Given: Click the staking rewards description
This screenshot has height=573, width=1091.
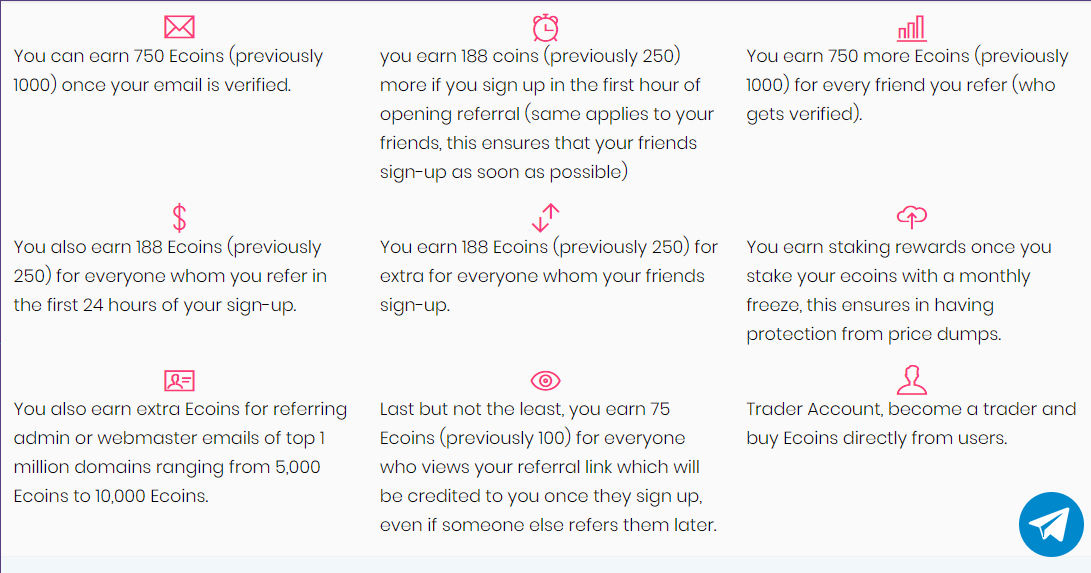Looking at the screenshot, I should click(899, 291).
